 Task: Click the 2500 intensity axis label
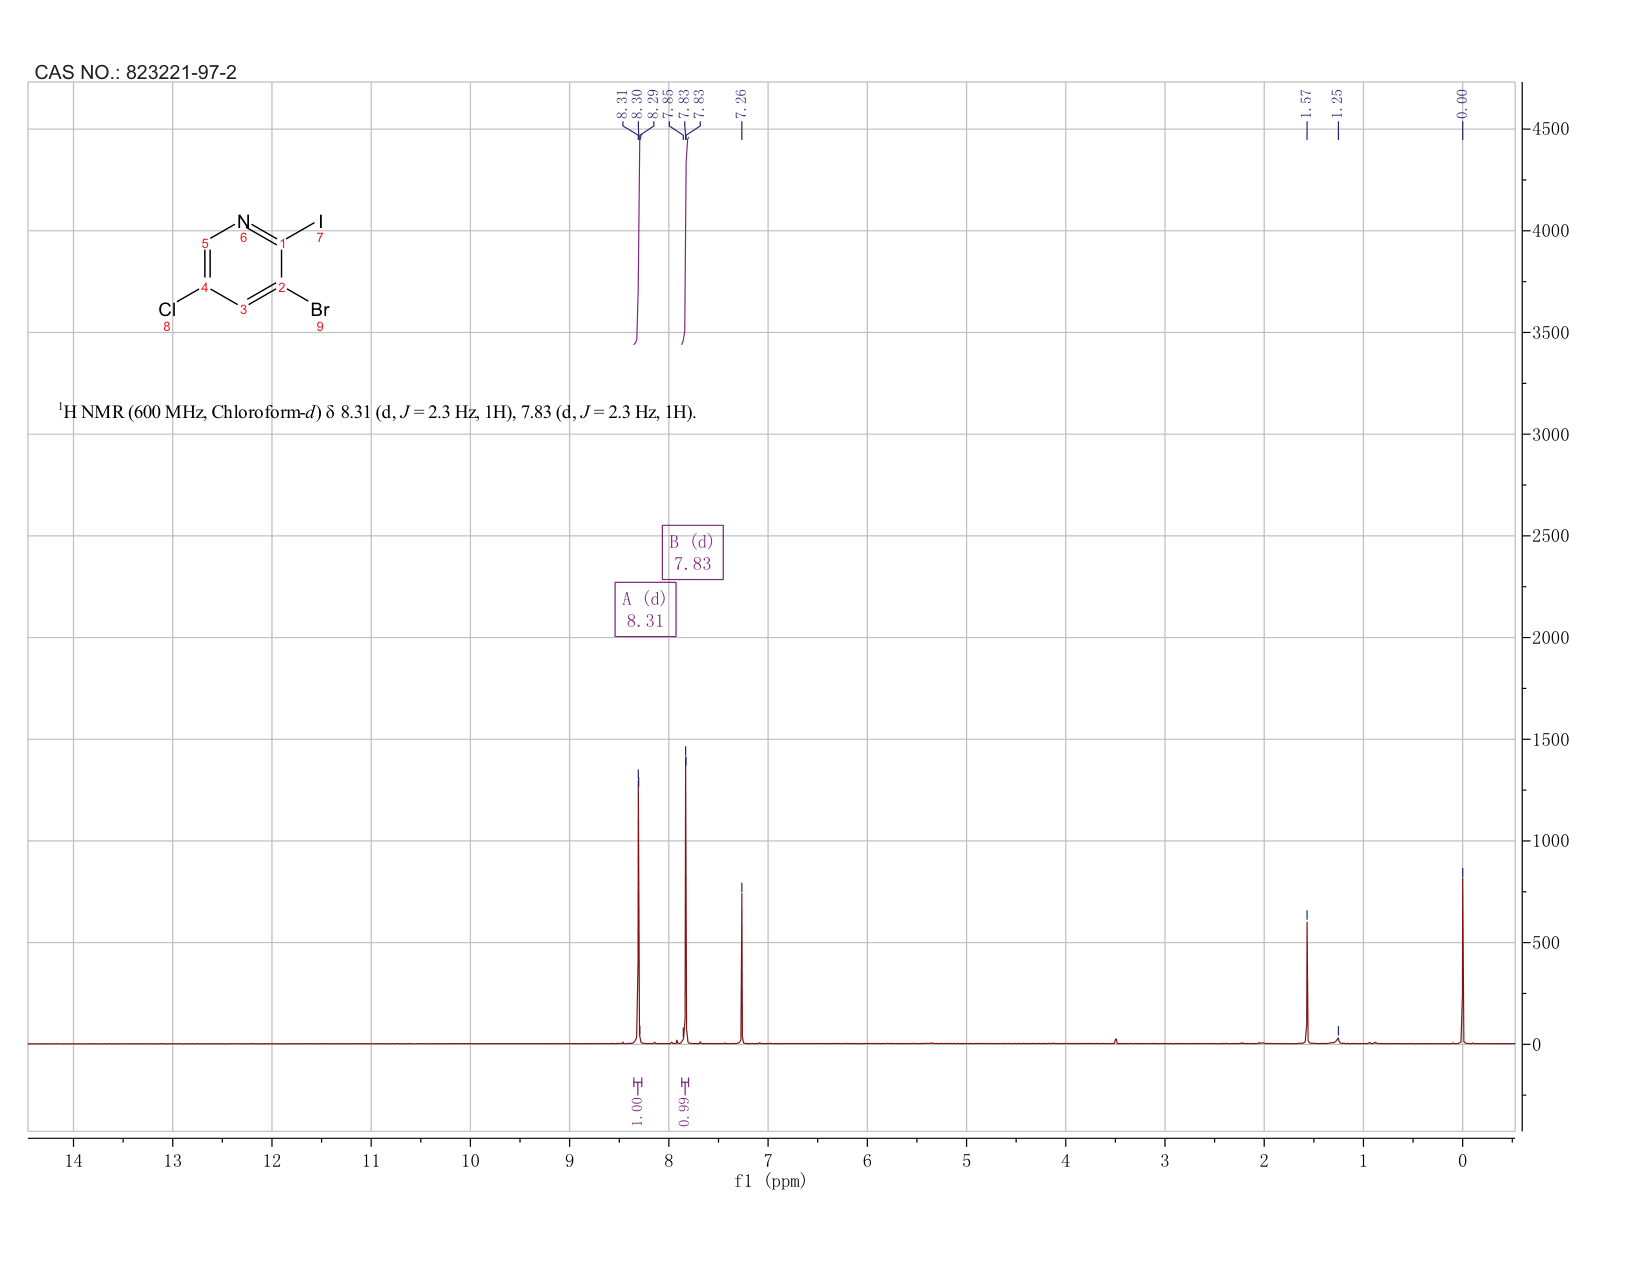click(x=1549, y=536)
